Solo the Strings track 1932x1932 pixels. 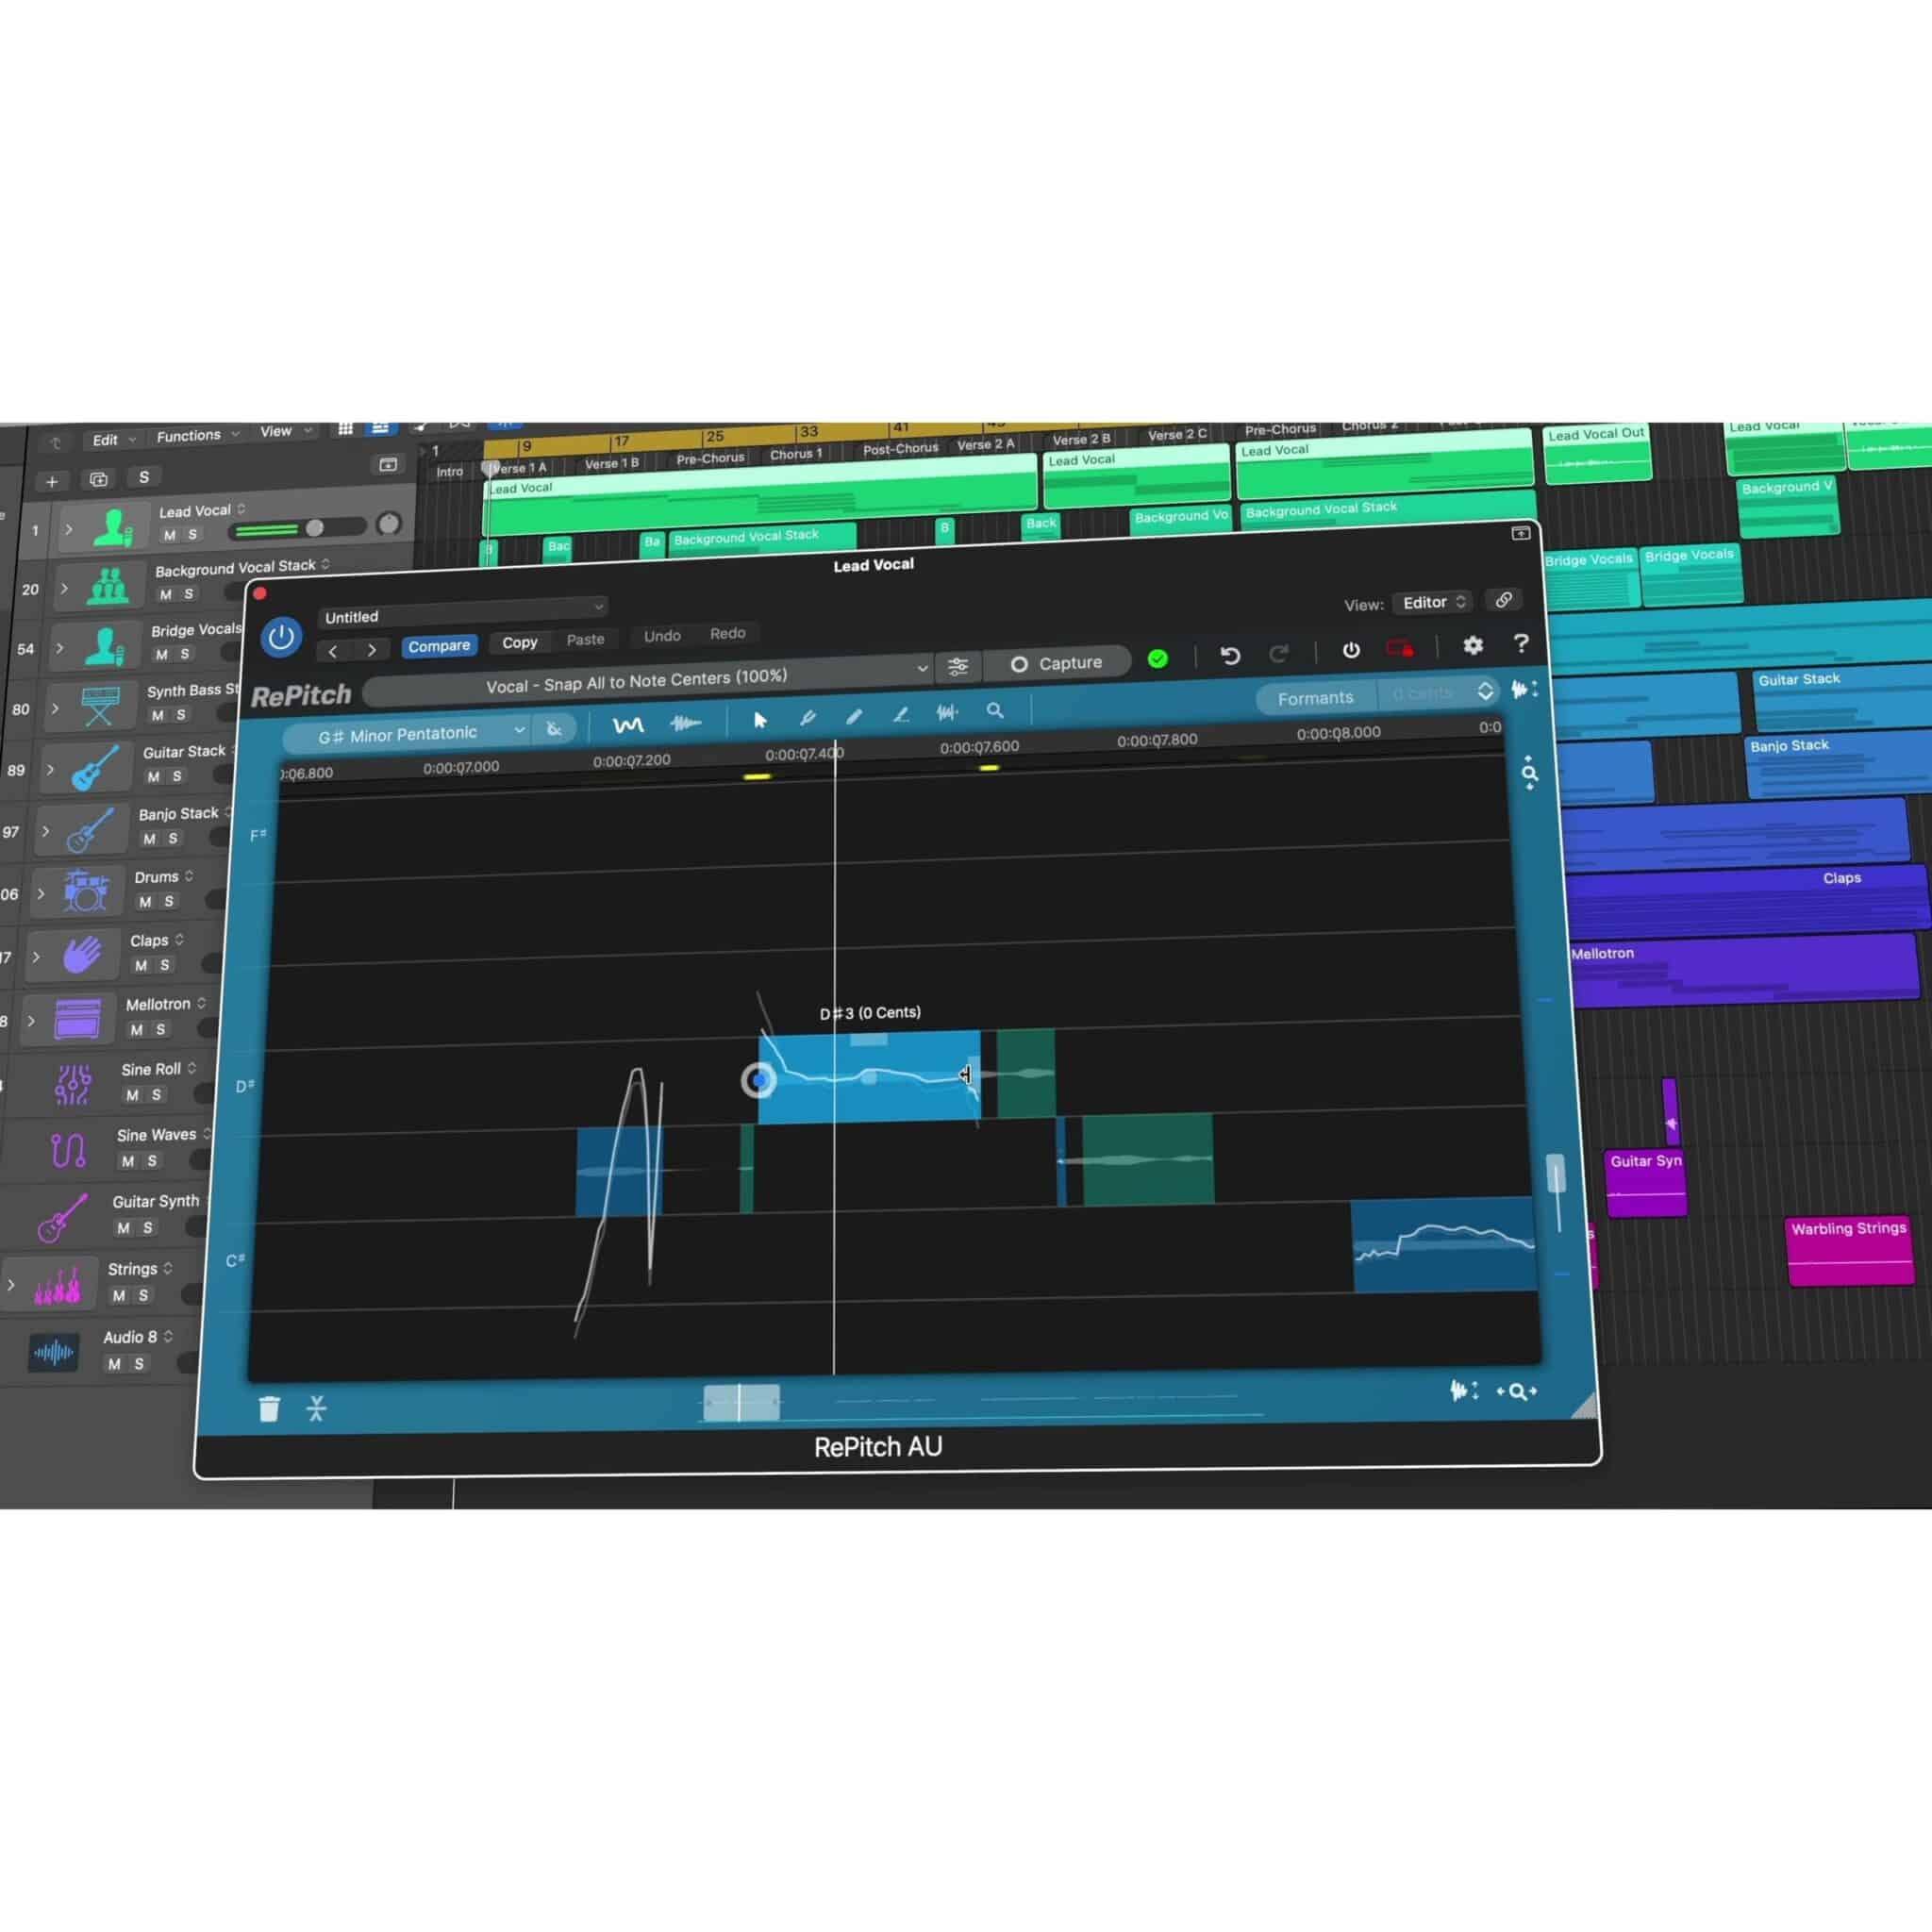[143, 1295]
